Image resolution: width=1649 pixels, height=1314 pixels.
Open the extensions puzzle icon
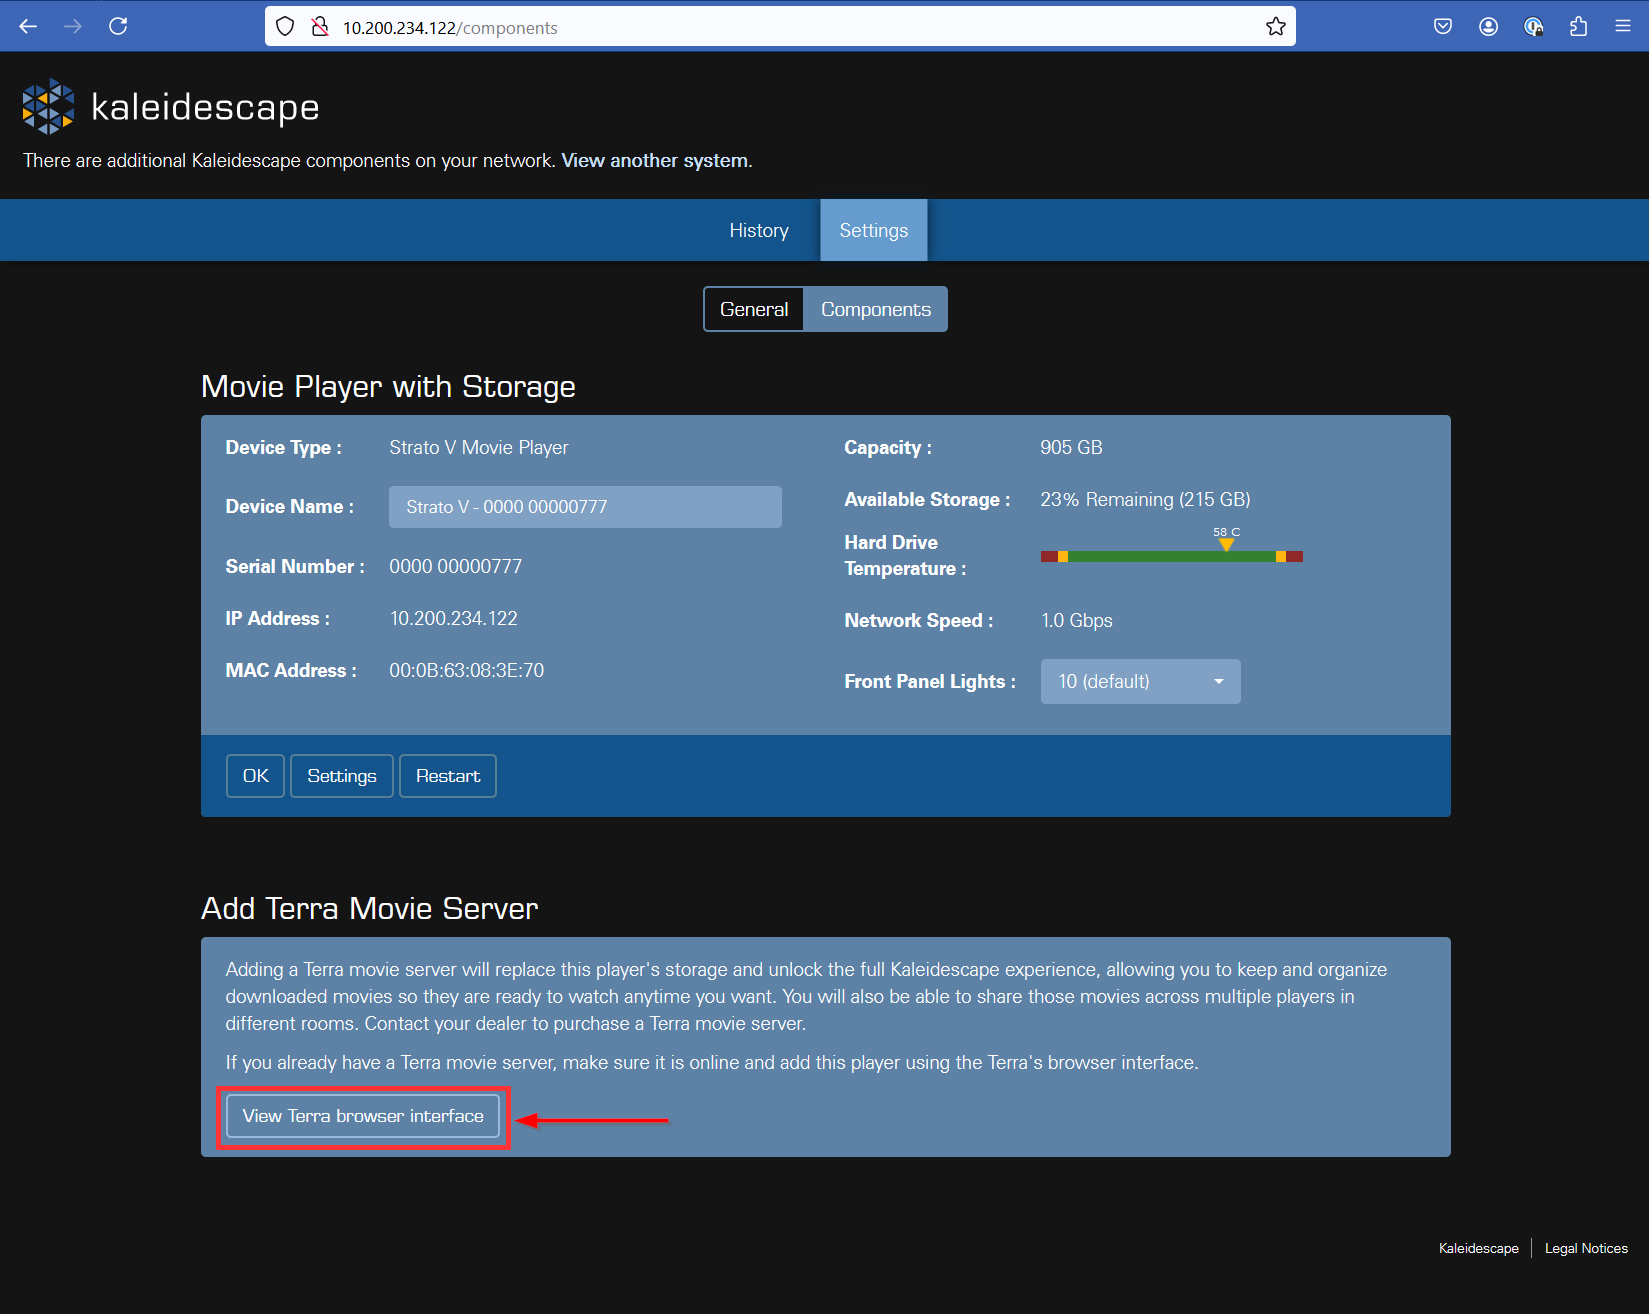click(x=1578, y=26)
